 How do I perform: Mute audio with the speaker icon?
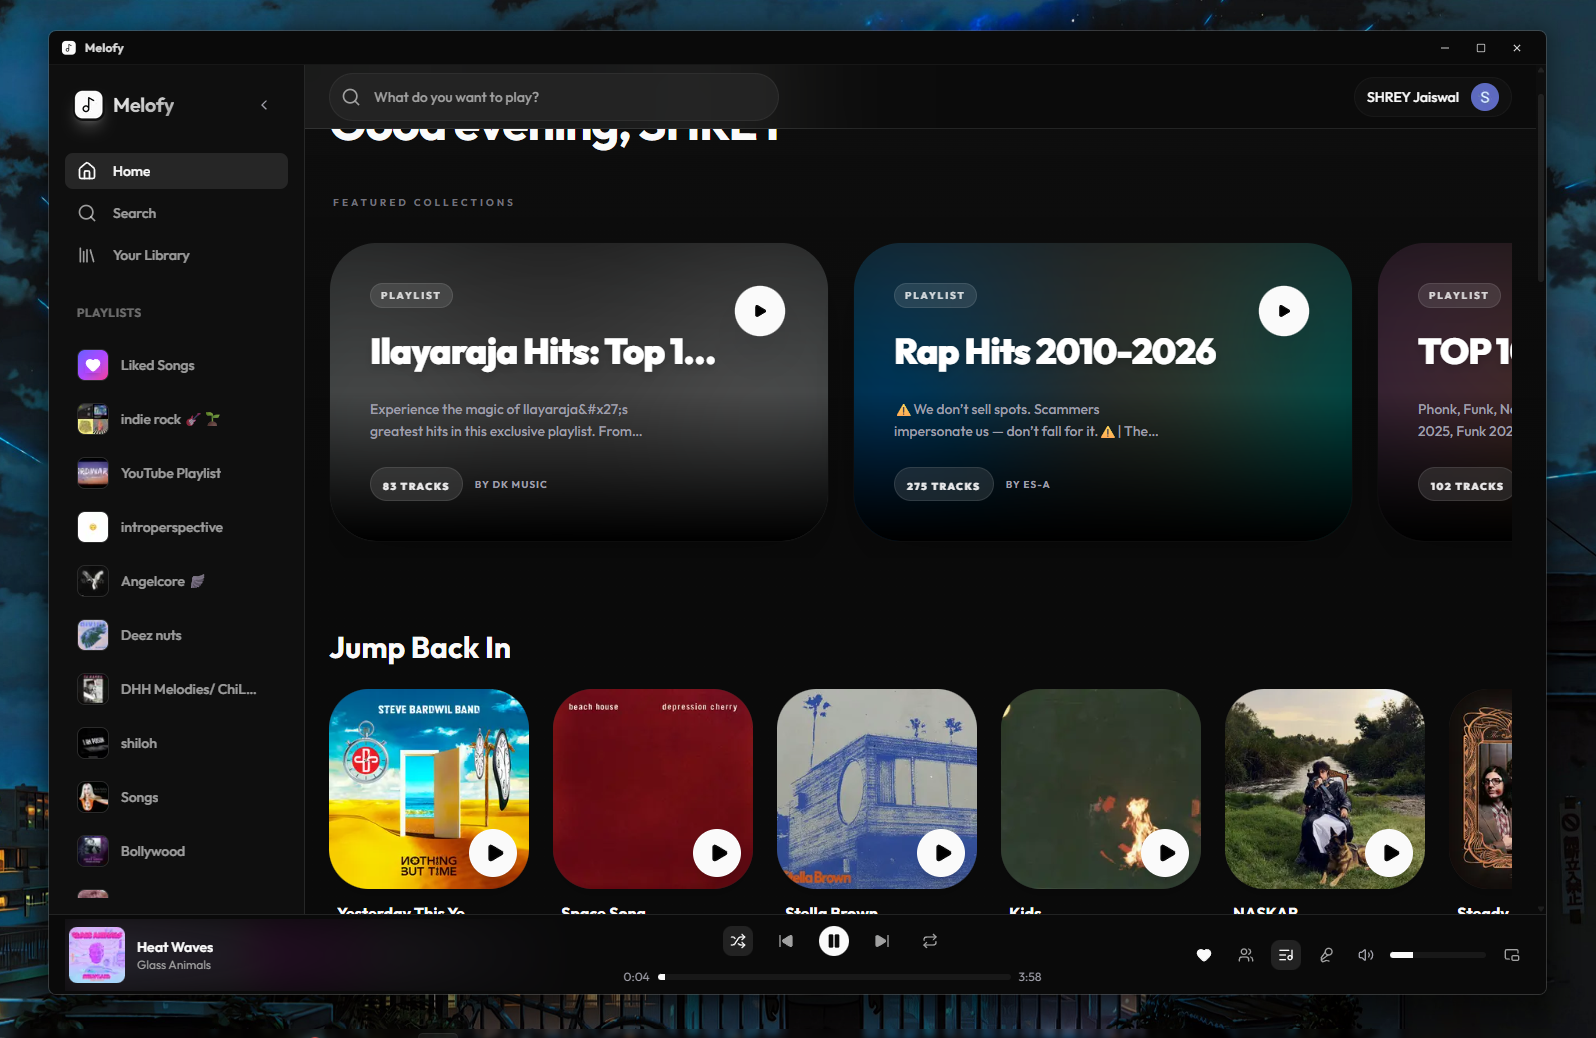(1366, 955)
